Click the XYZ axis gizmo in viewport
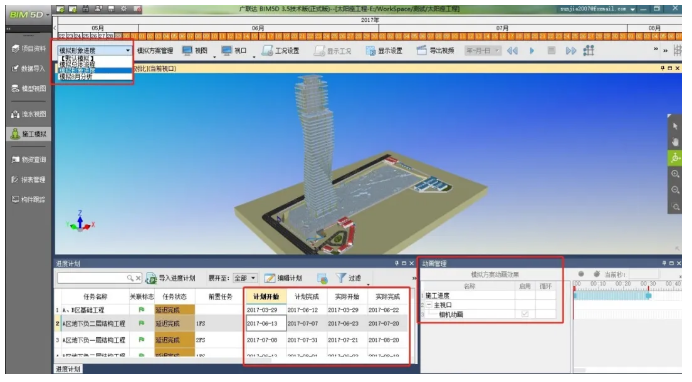The width and height of the screenshot is (692, 382). tap(80, 221)
